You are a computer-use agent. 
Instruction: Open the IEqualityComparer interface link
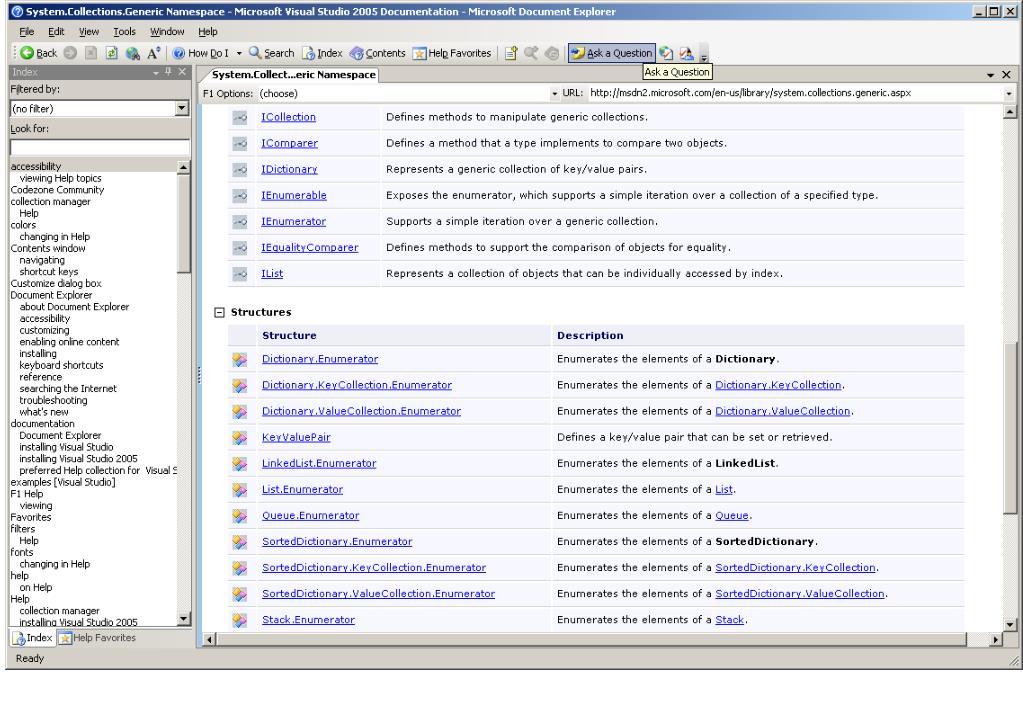click(x=310, y=247)
